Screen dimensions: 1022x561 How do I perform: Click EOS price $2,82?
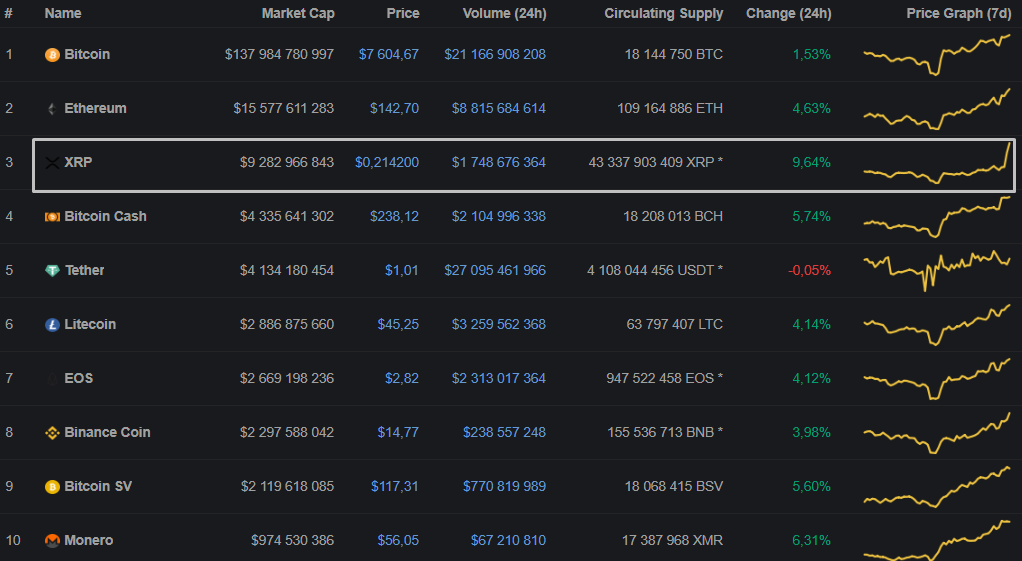[x=402, y=379]
